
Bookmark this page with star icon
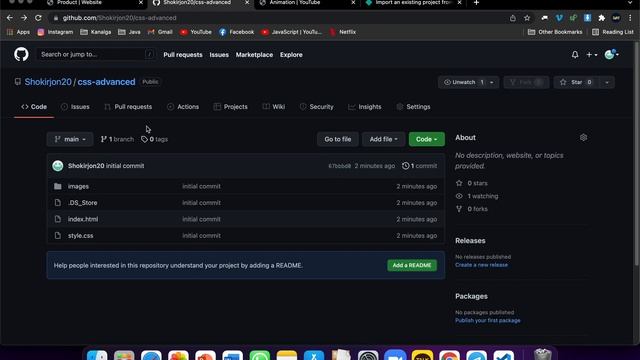click(x=527, y=18)
